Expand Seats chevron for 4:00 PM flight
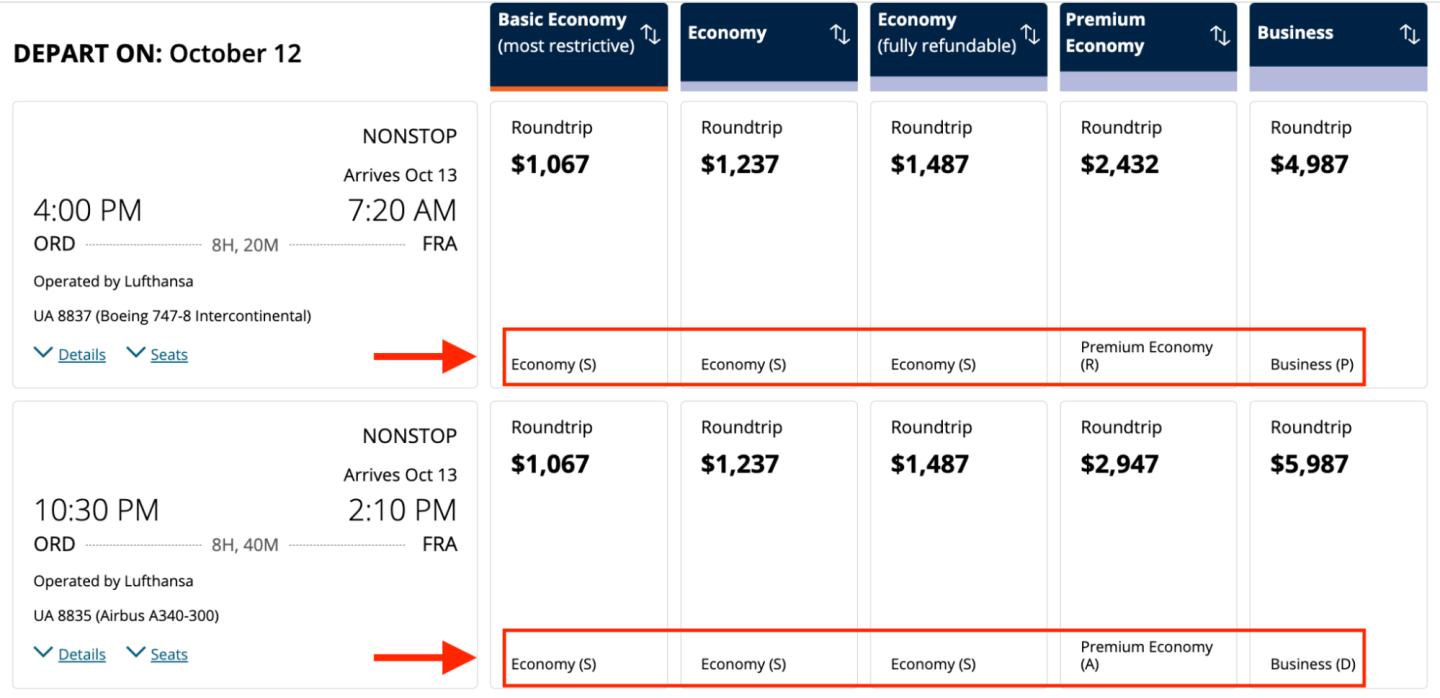Screen dimensions: 1440x698 [136, 353]
